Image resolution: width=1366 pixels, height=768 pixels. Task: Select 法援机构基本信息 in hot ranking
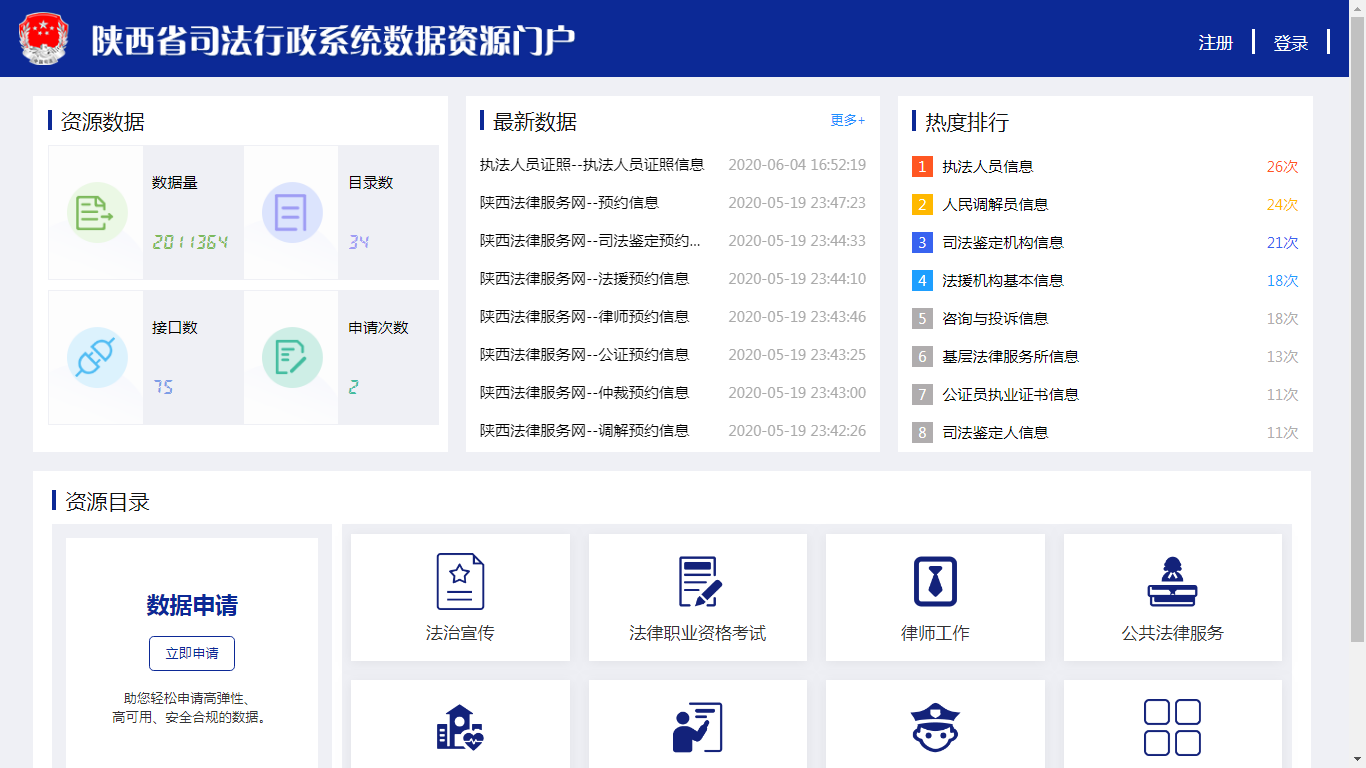coord(1003,281)
